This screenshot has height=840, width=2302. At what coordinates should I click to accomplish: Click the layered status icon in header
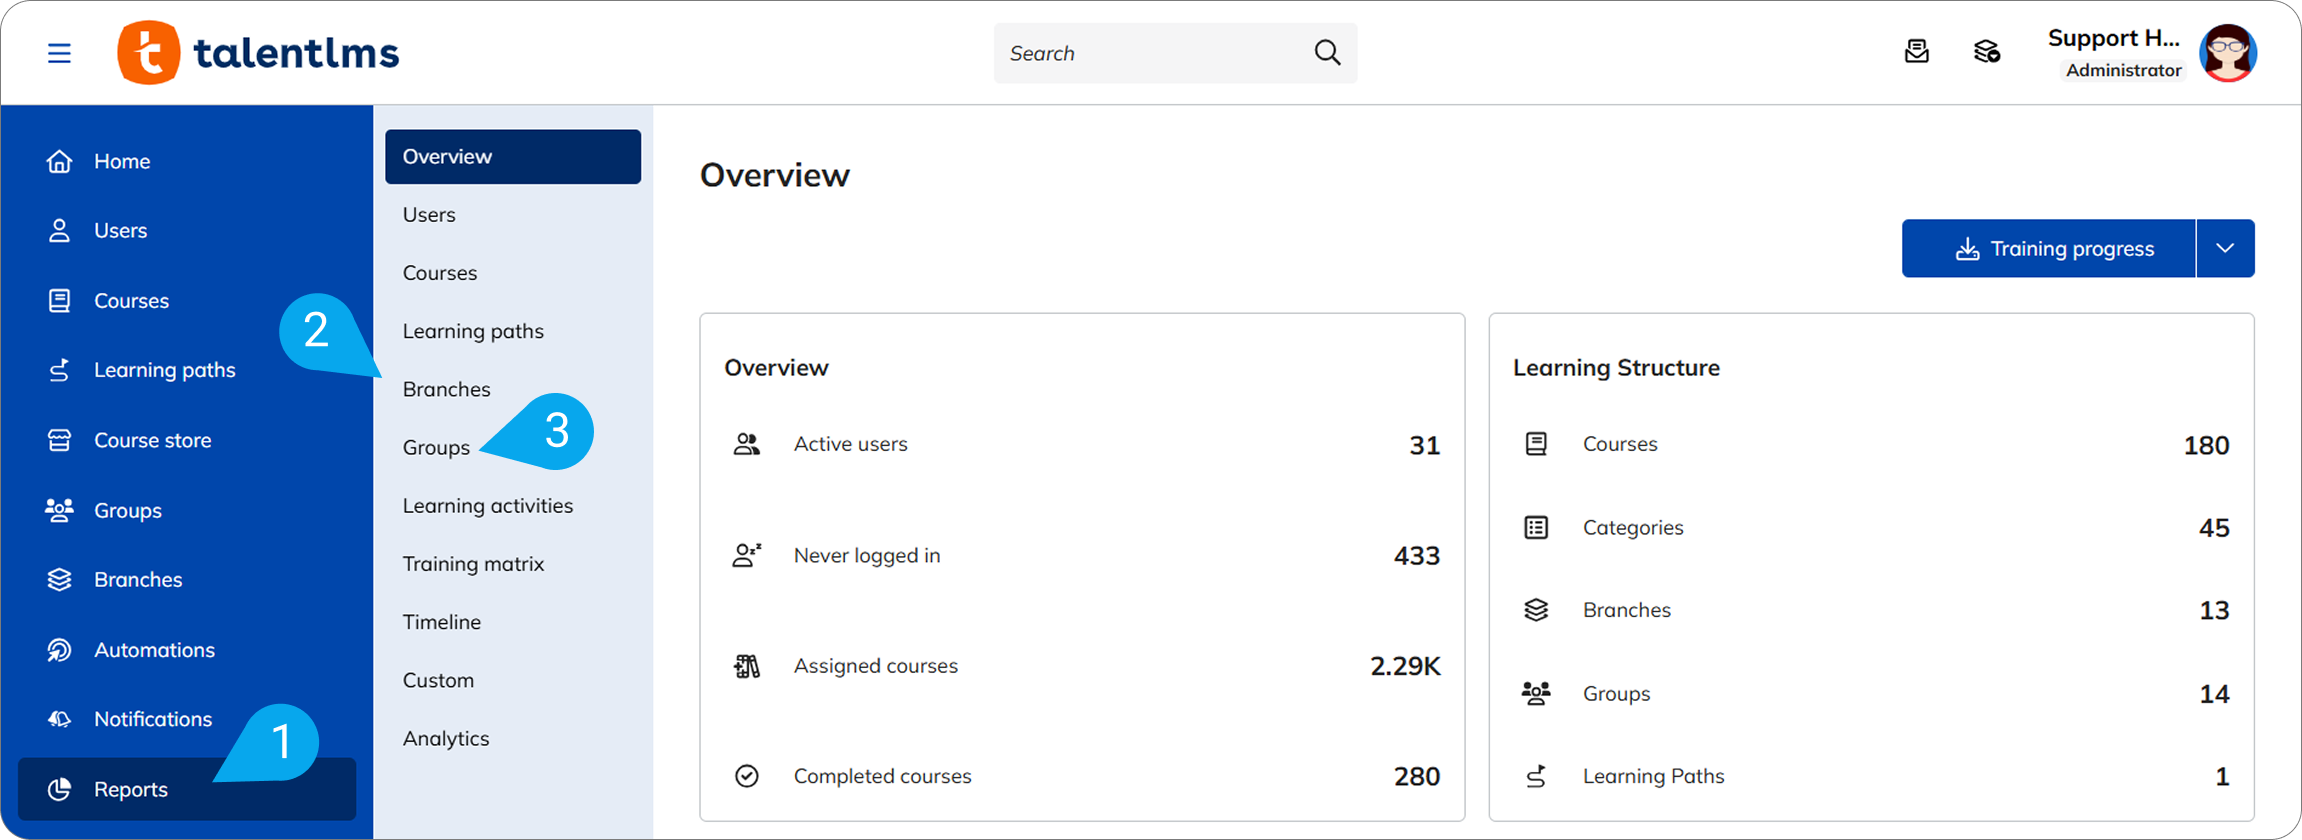point(1986,52)
